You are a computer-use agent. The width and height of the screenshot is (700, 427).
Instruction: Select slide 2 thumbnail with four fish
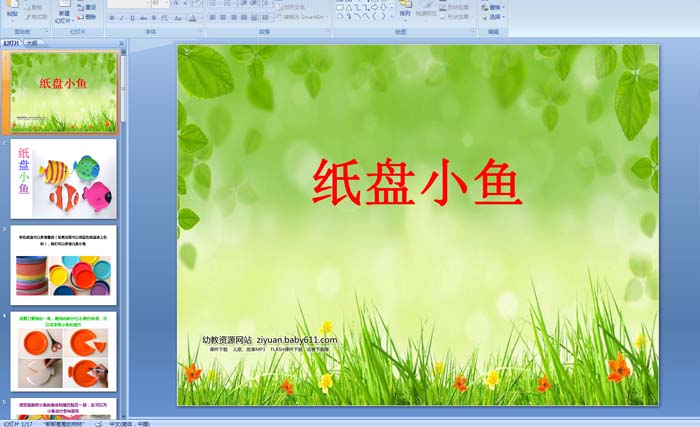point(63,178)
